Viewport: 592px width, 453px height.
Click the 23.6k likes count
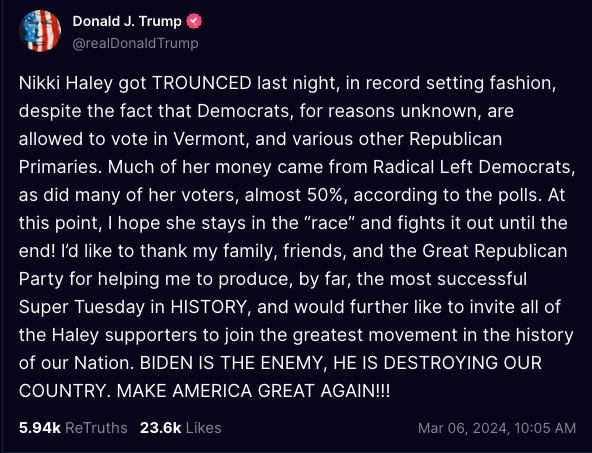pyautogui.click(x=160, y=428)
